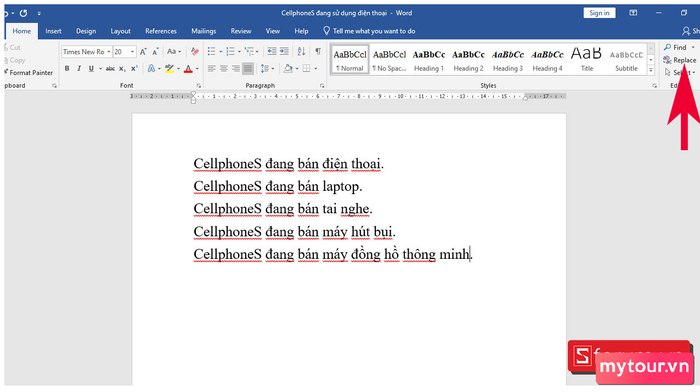Screen dimensions: 700x392
Task: Switch to the Layout tab
Action: (x=121, y=31)
